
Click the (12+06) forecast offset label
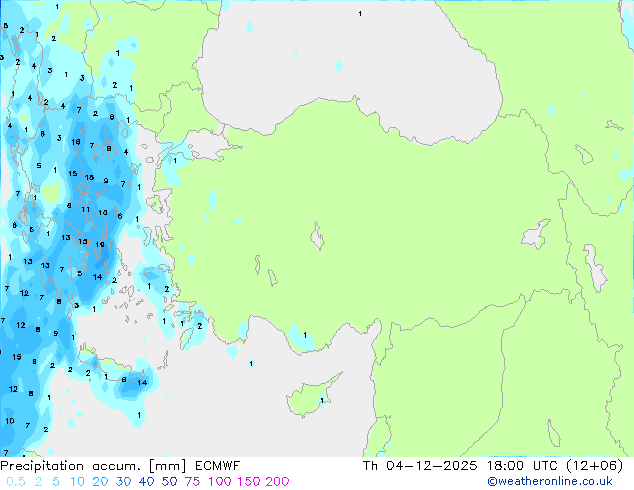(594, 466)
